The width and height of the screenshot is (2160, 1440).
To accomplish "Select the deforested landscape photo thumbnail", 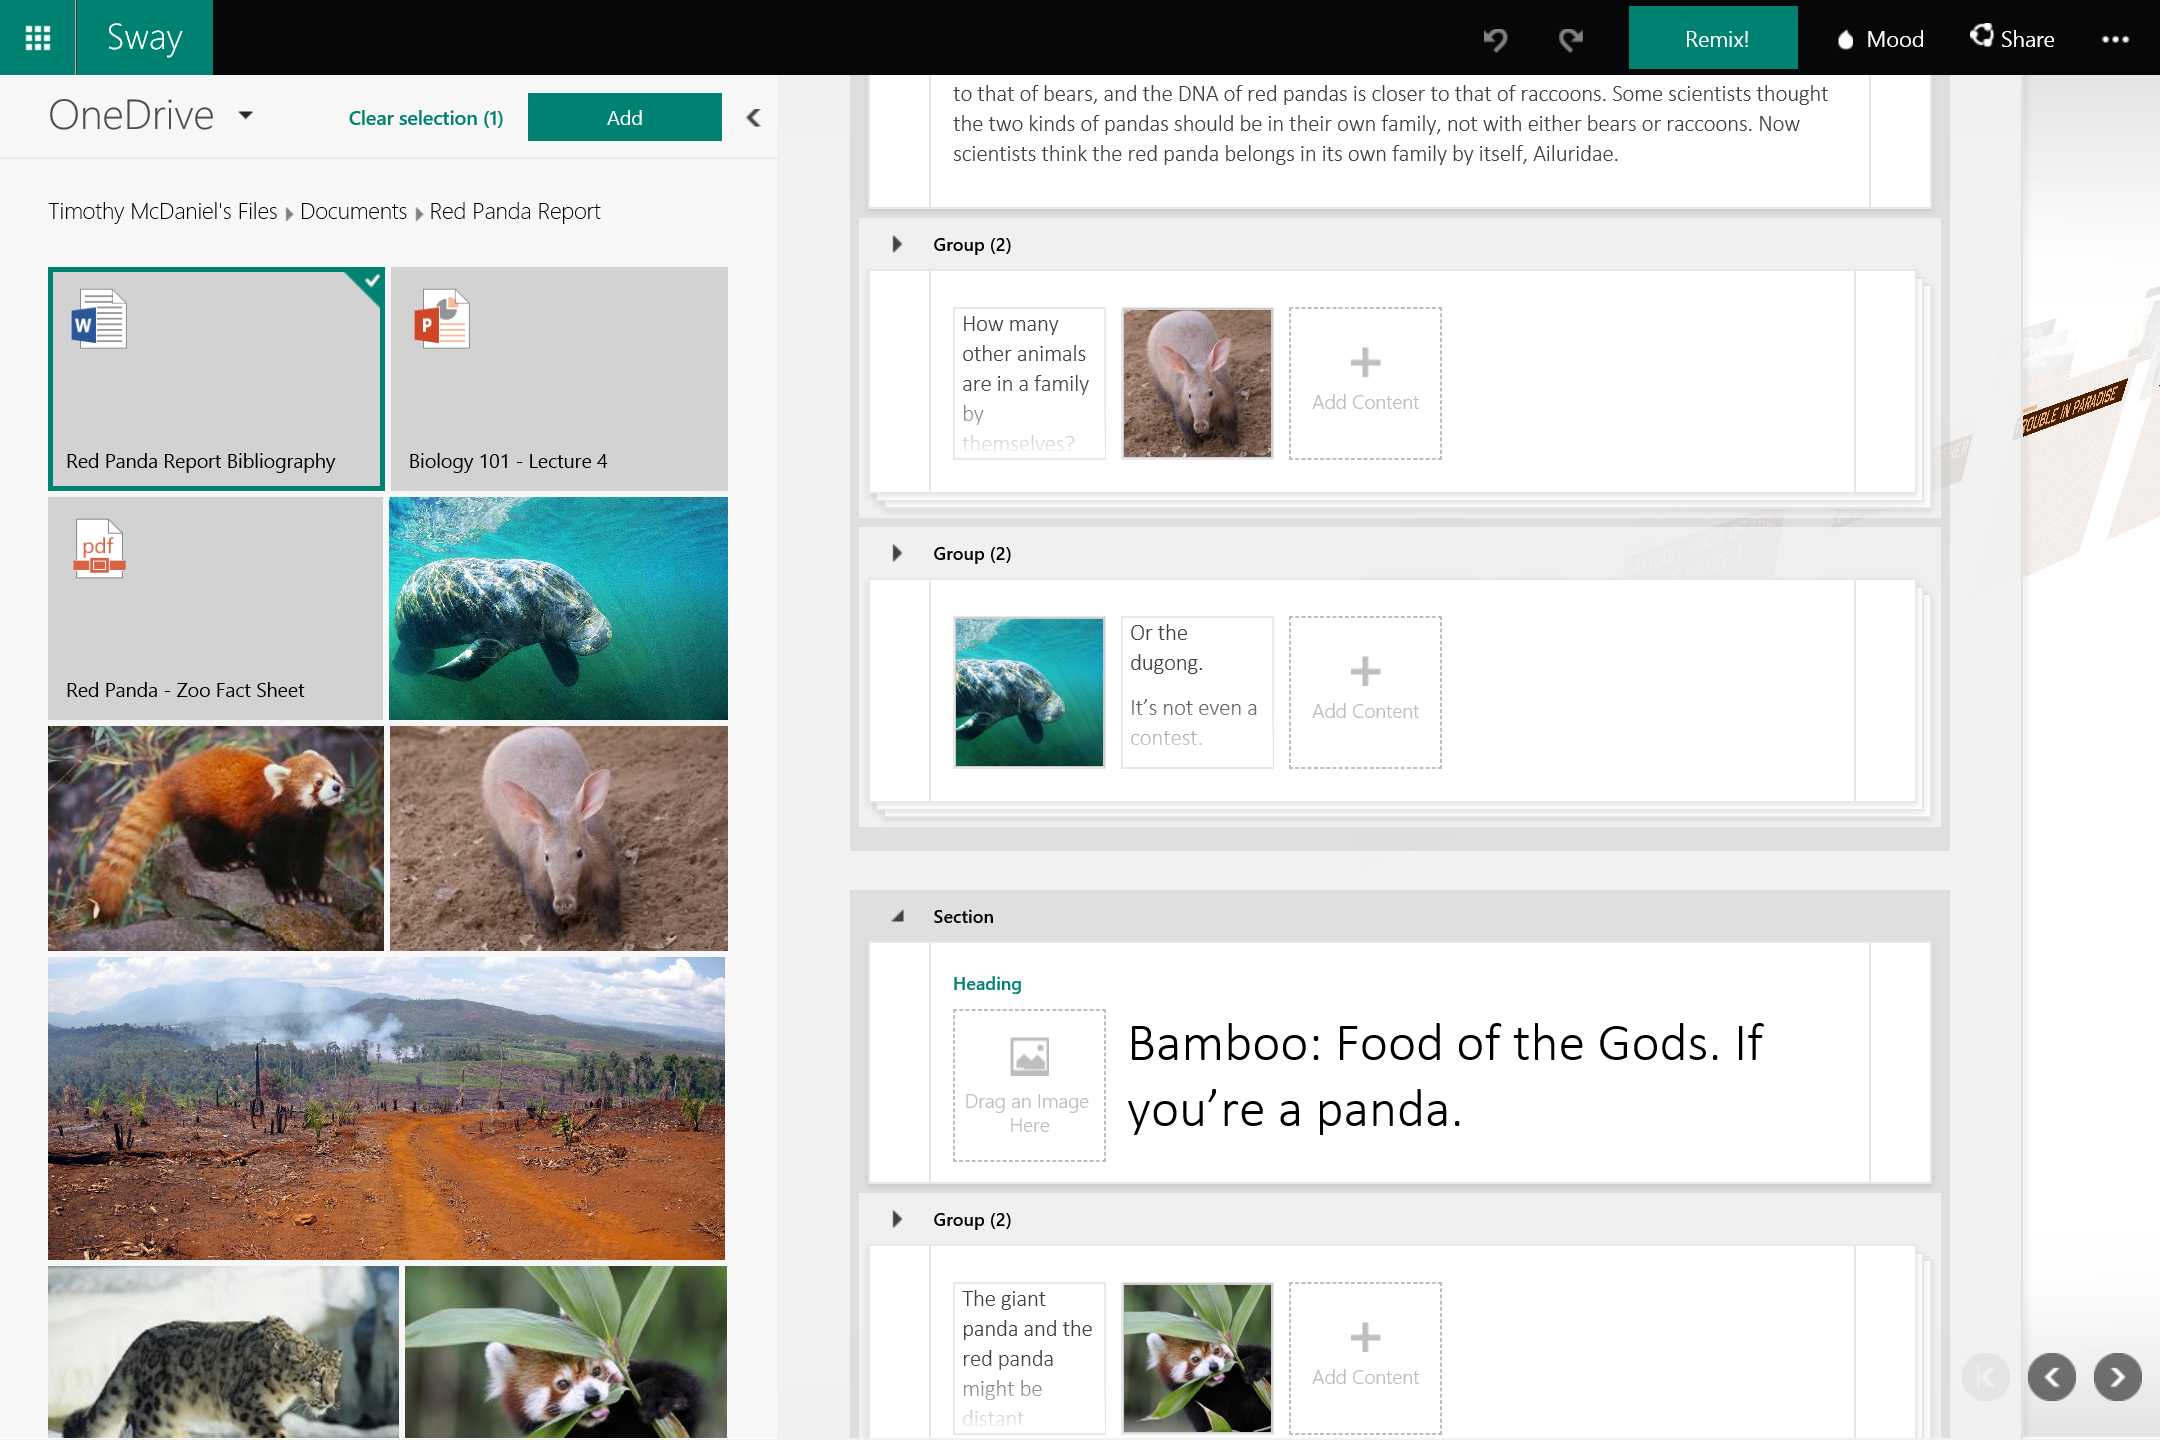I will tap(386, 1107).
